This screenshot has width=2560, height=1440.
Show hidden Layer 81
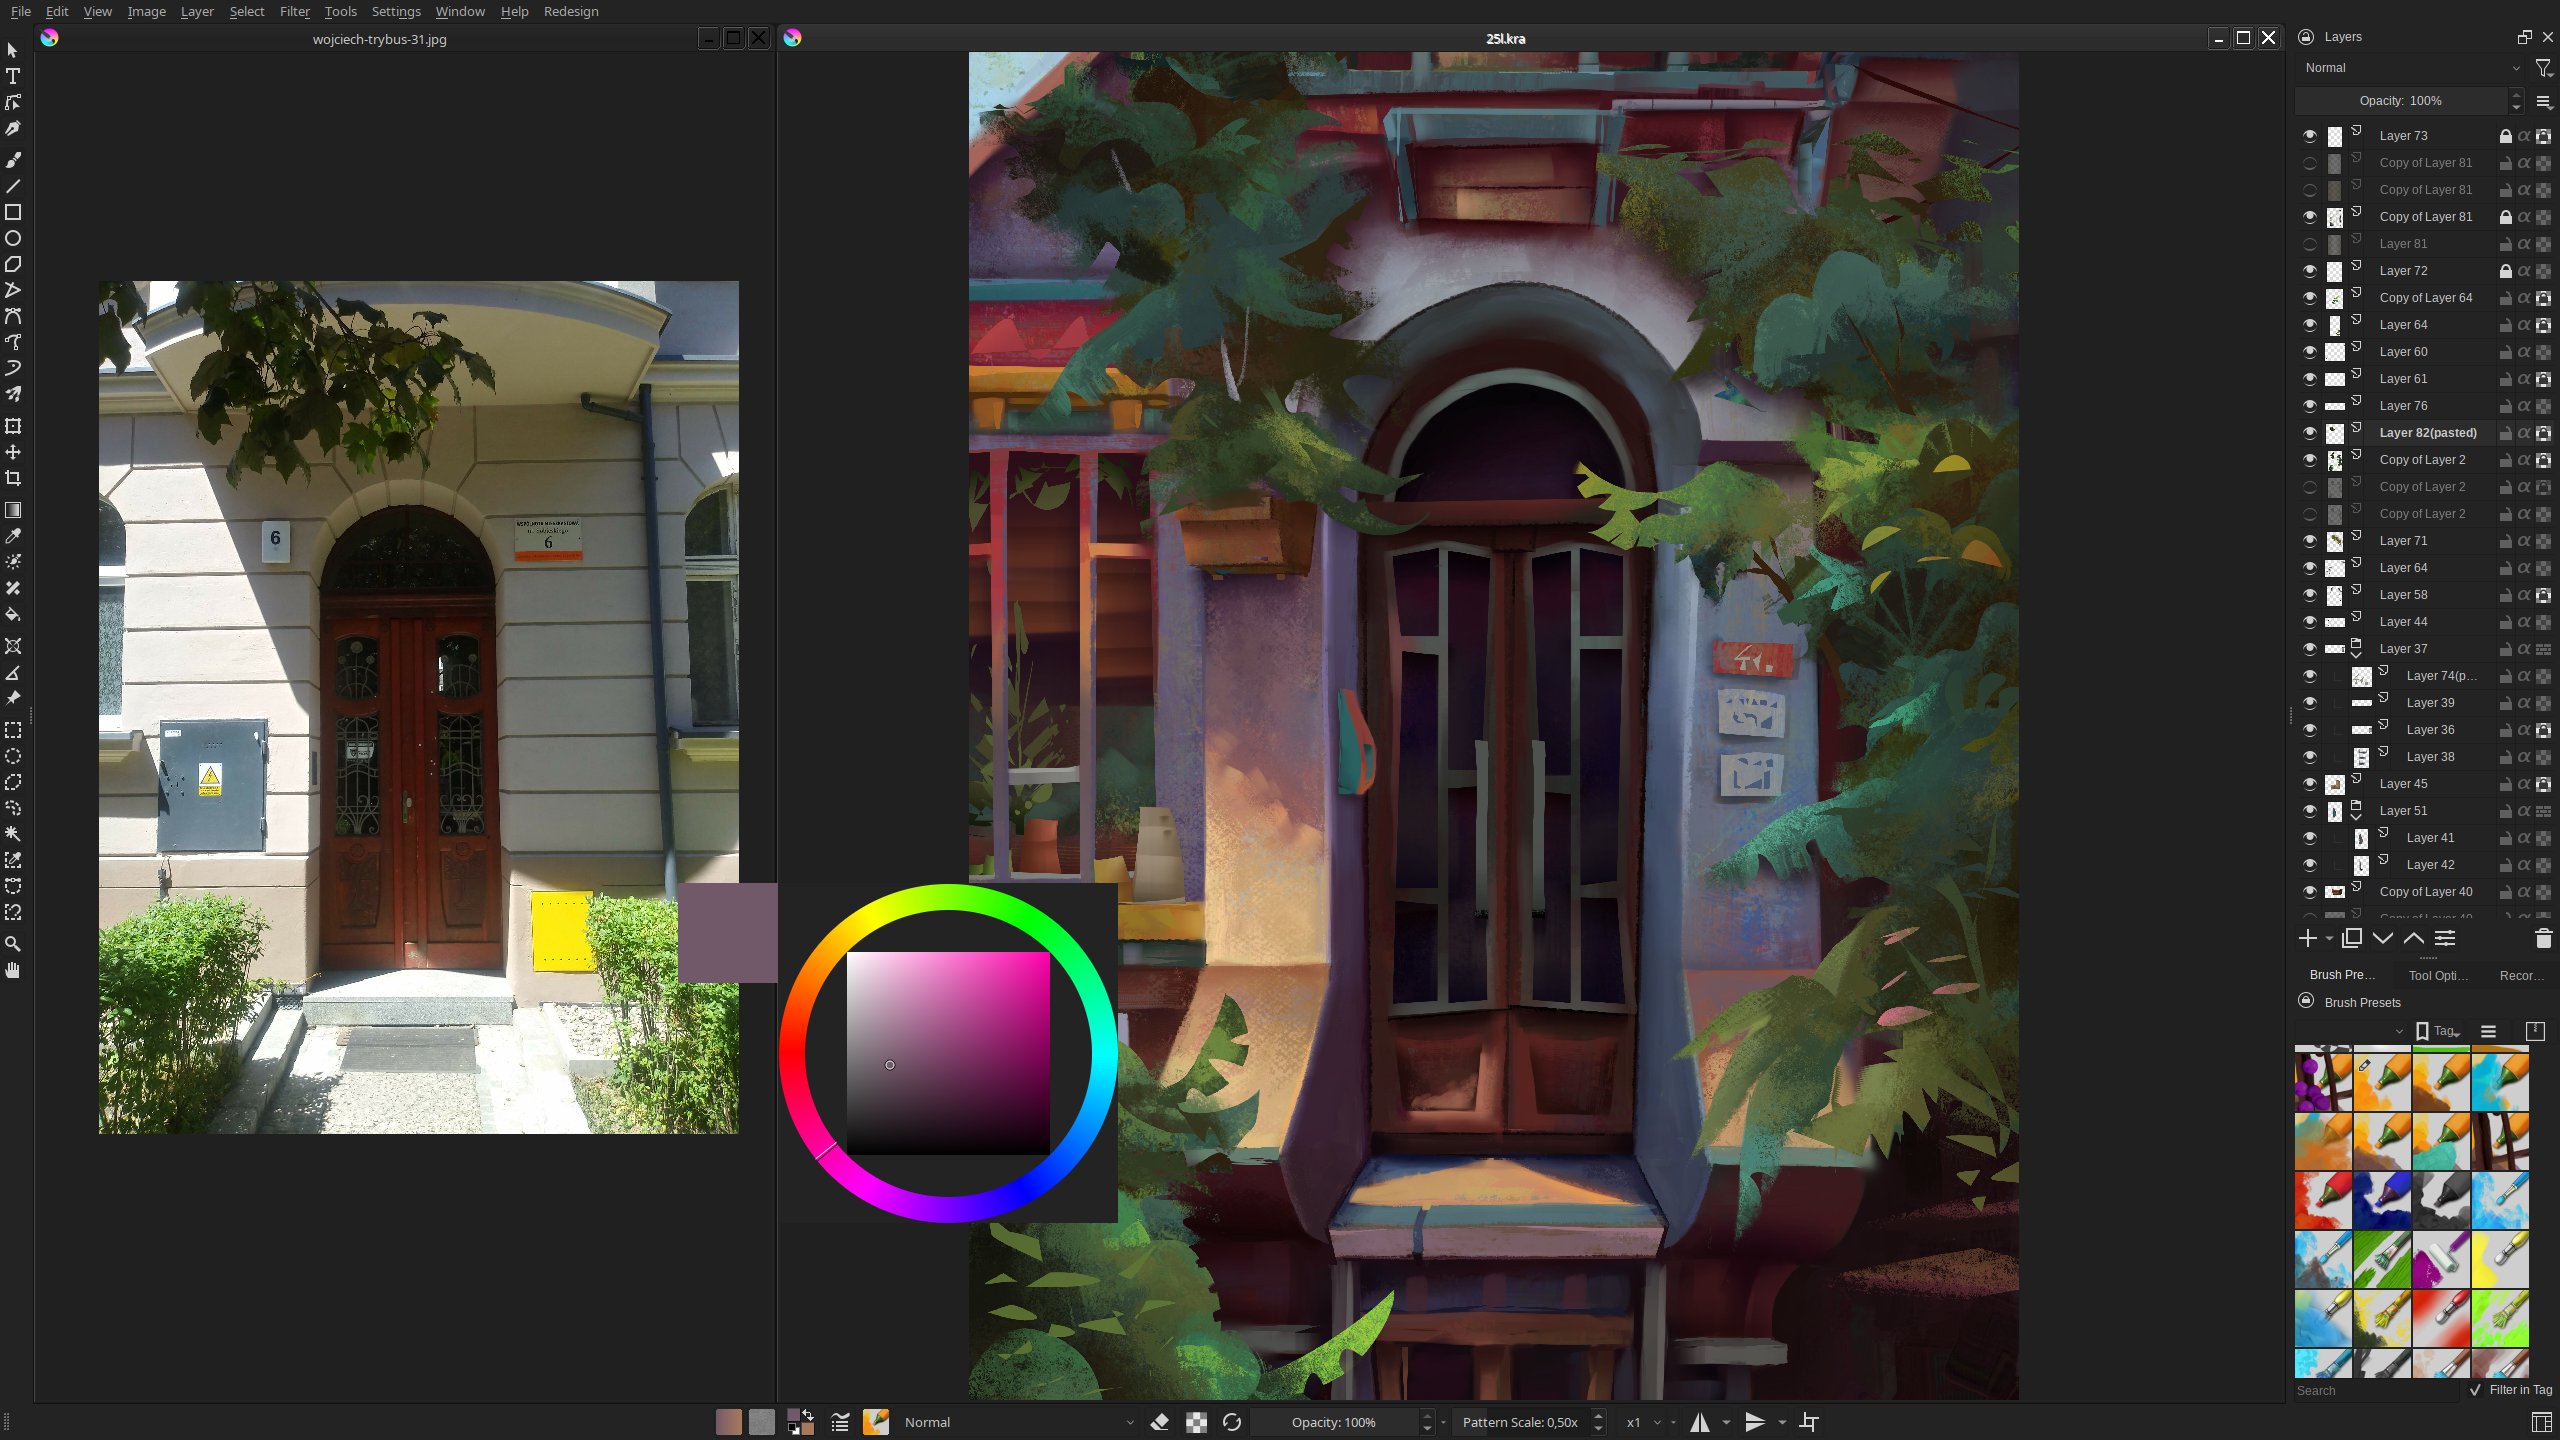(x=2309, y=244)
